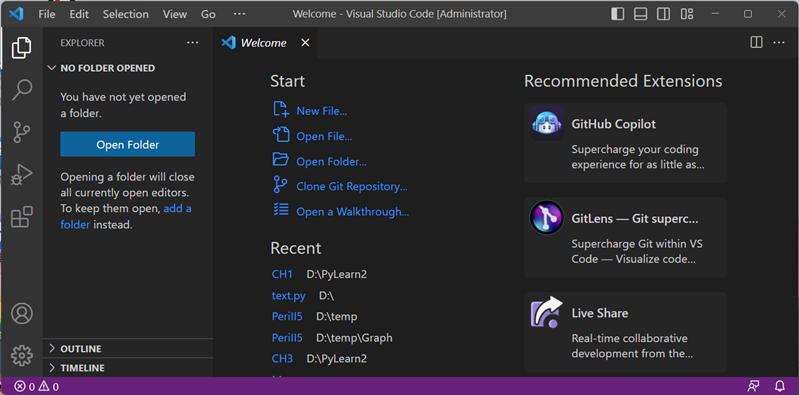Click the Live Share extension icon
Screen dimensions: 799x395
pyautogui.click(x=547, y=312)
